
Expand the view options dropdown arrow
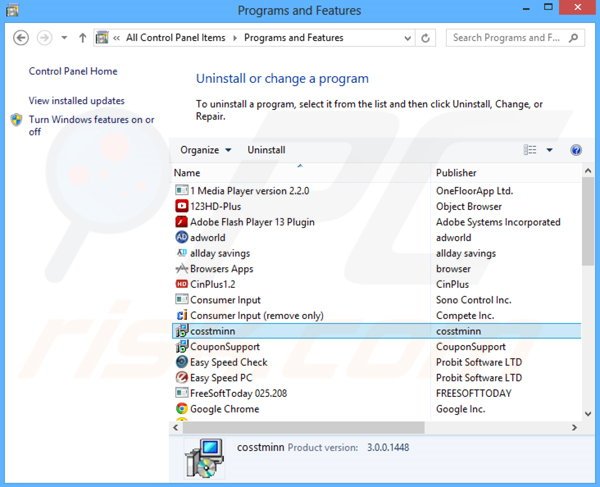549,150
